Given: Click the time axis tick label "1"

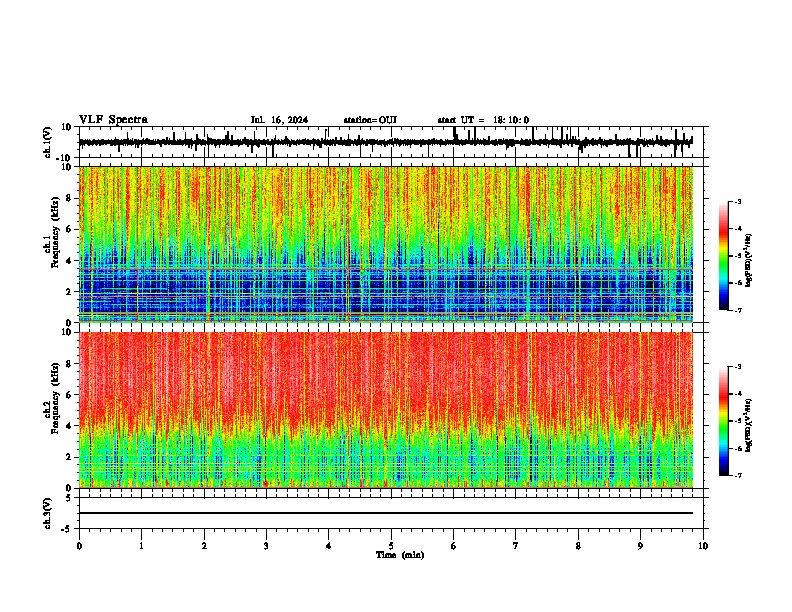Looking at the screenshot, I should (141, 546).
